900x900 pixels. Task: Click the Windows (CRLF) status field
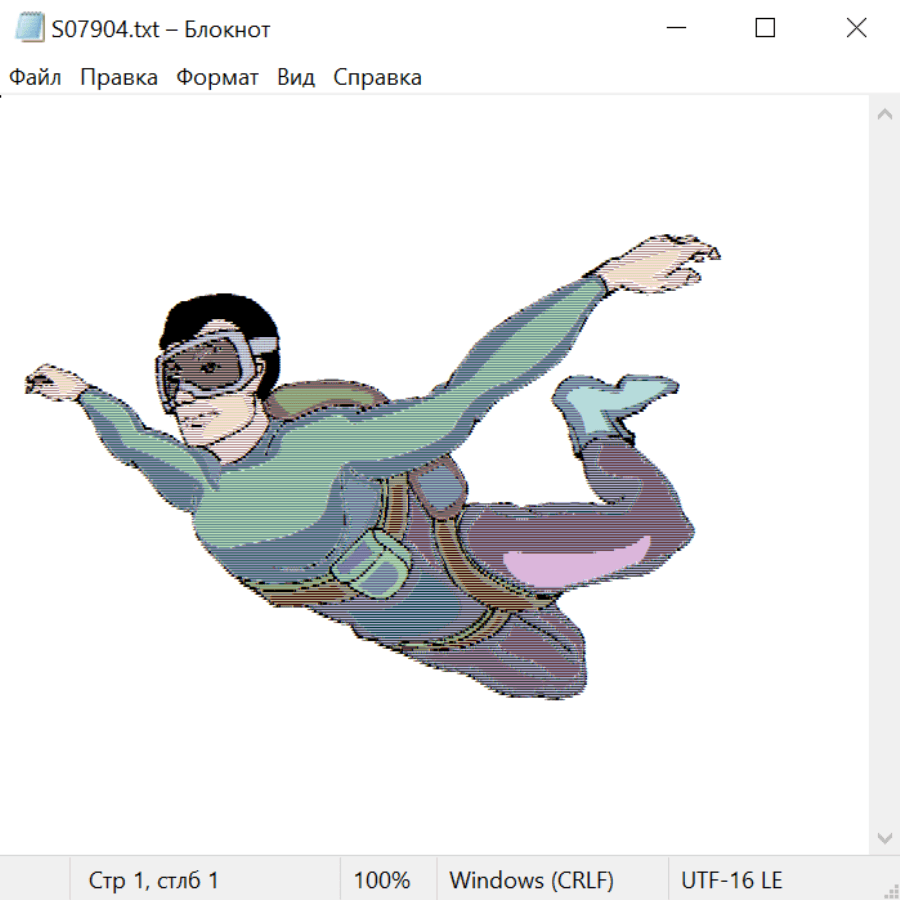pos(531,881)
